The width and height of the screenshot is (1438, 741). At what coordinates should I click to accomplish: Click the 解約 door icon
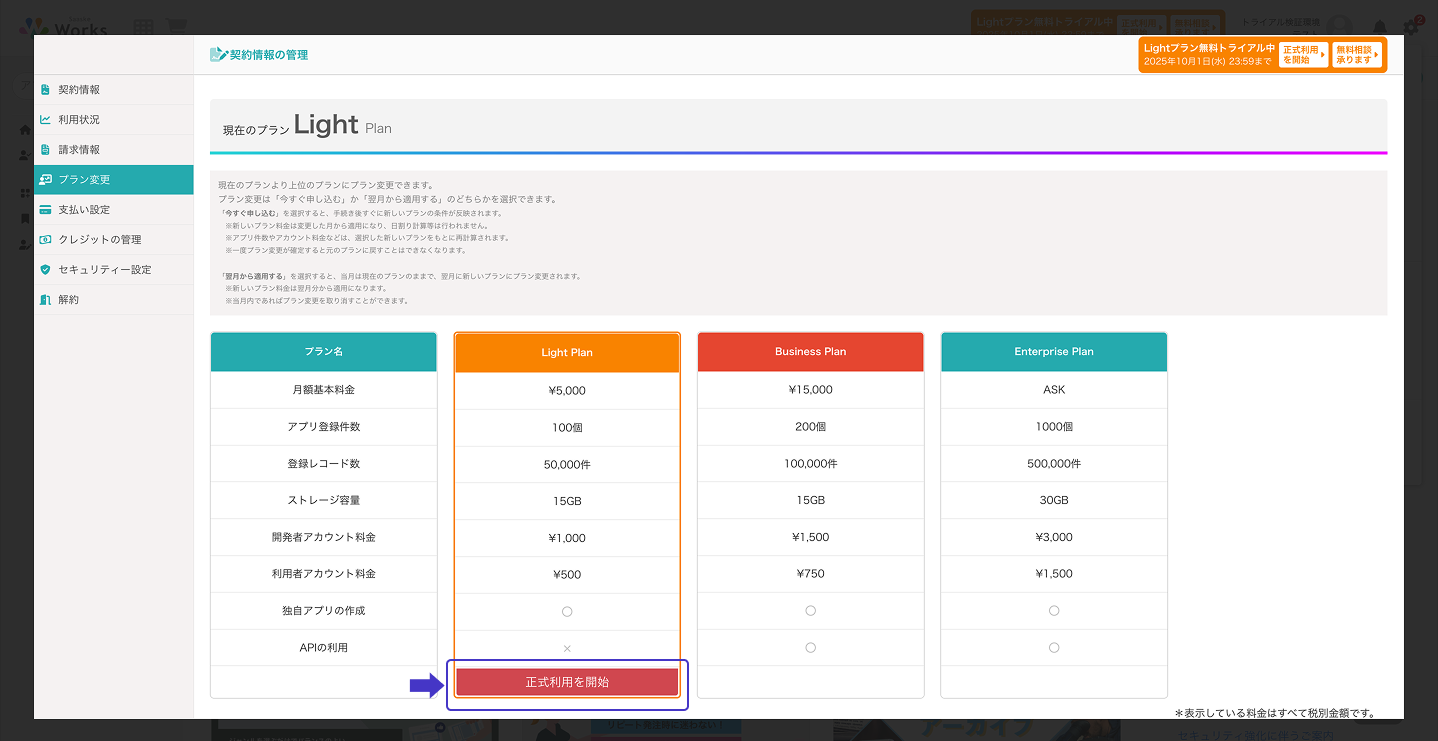tap(45, 300)
